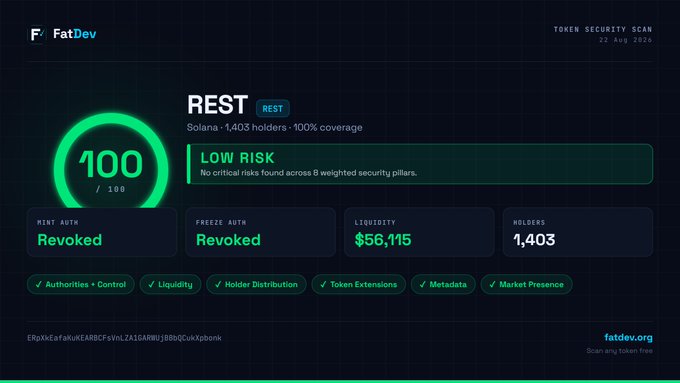Screen dimensions: 680x383
Task: Click the Authorities + Control pill
Action: tap(81, 285)
